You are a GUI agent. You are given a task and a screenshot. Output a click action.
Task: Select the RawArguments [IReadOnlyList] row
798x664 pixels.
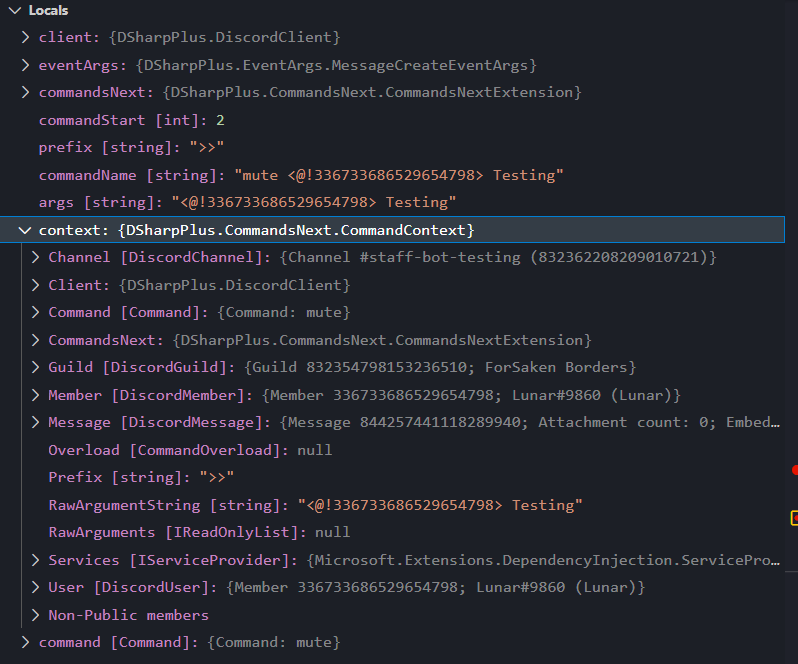tap(392, 532)
